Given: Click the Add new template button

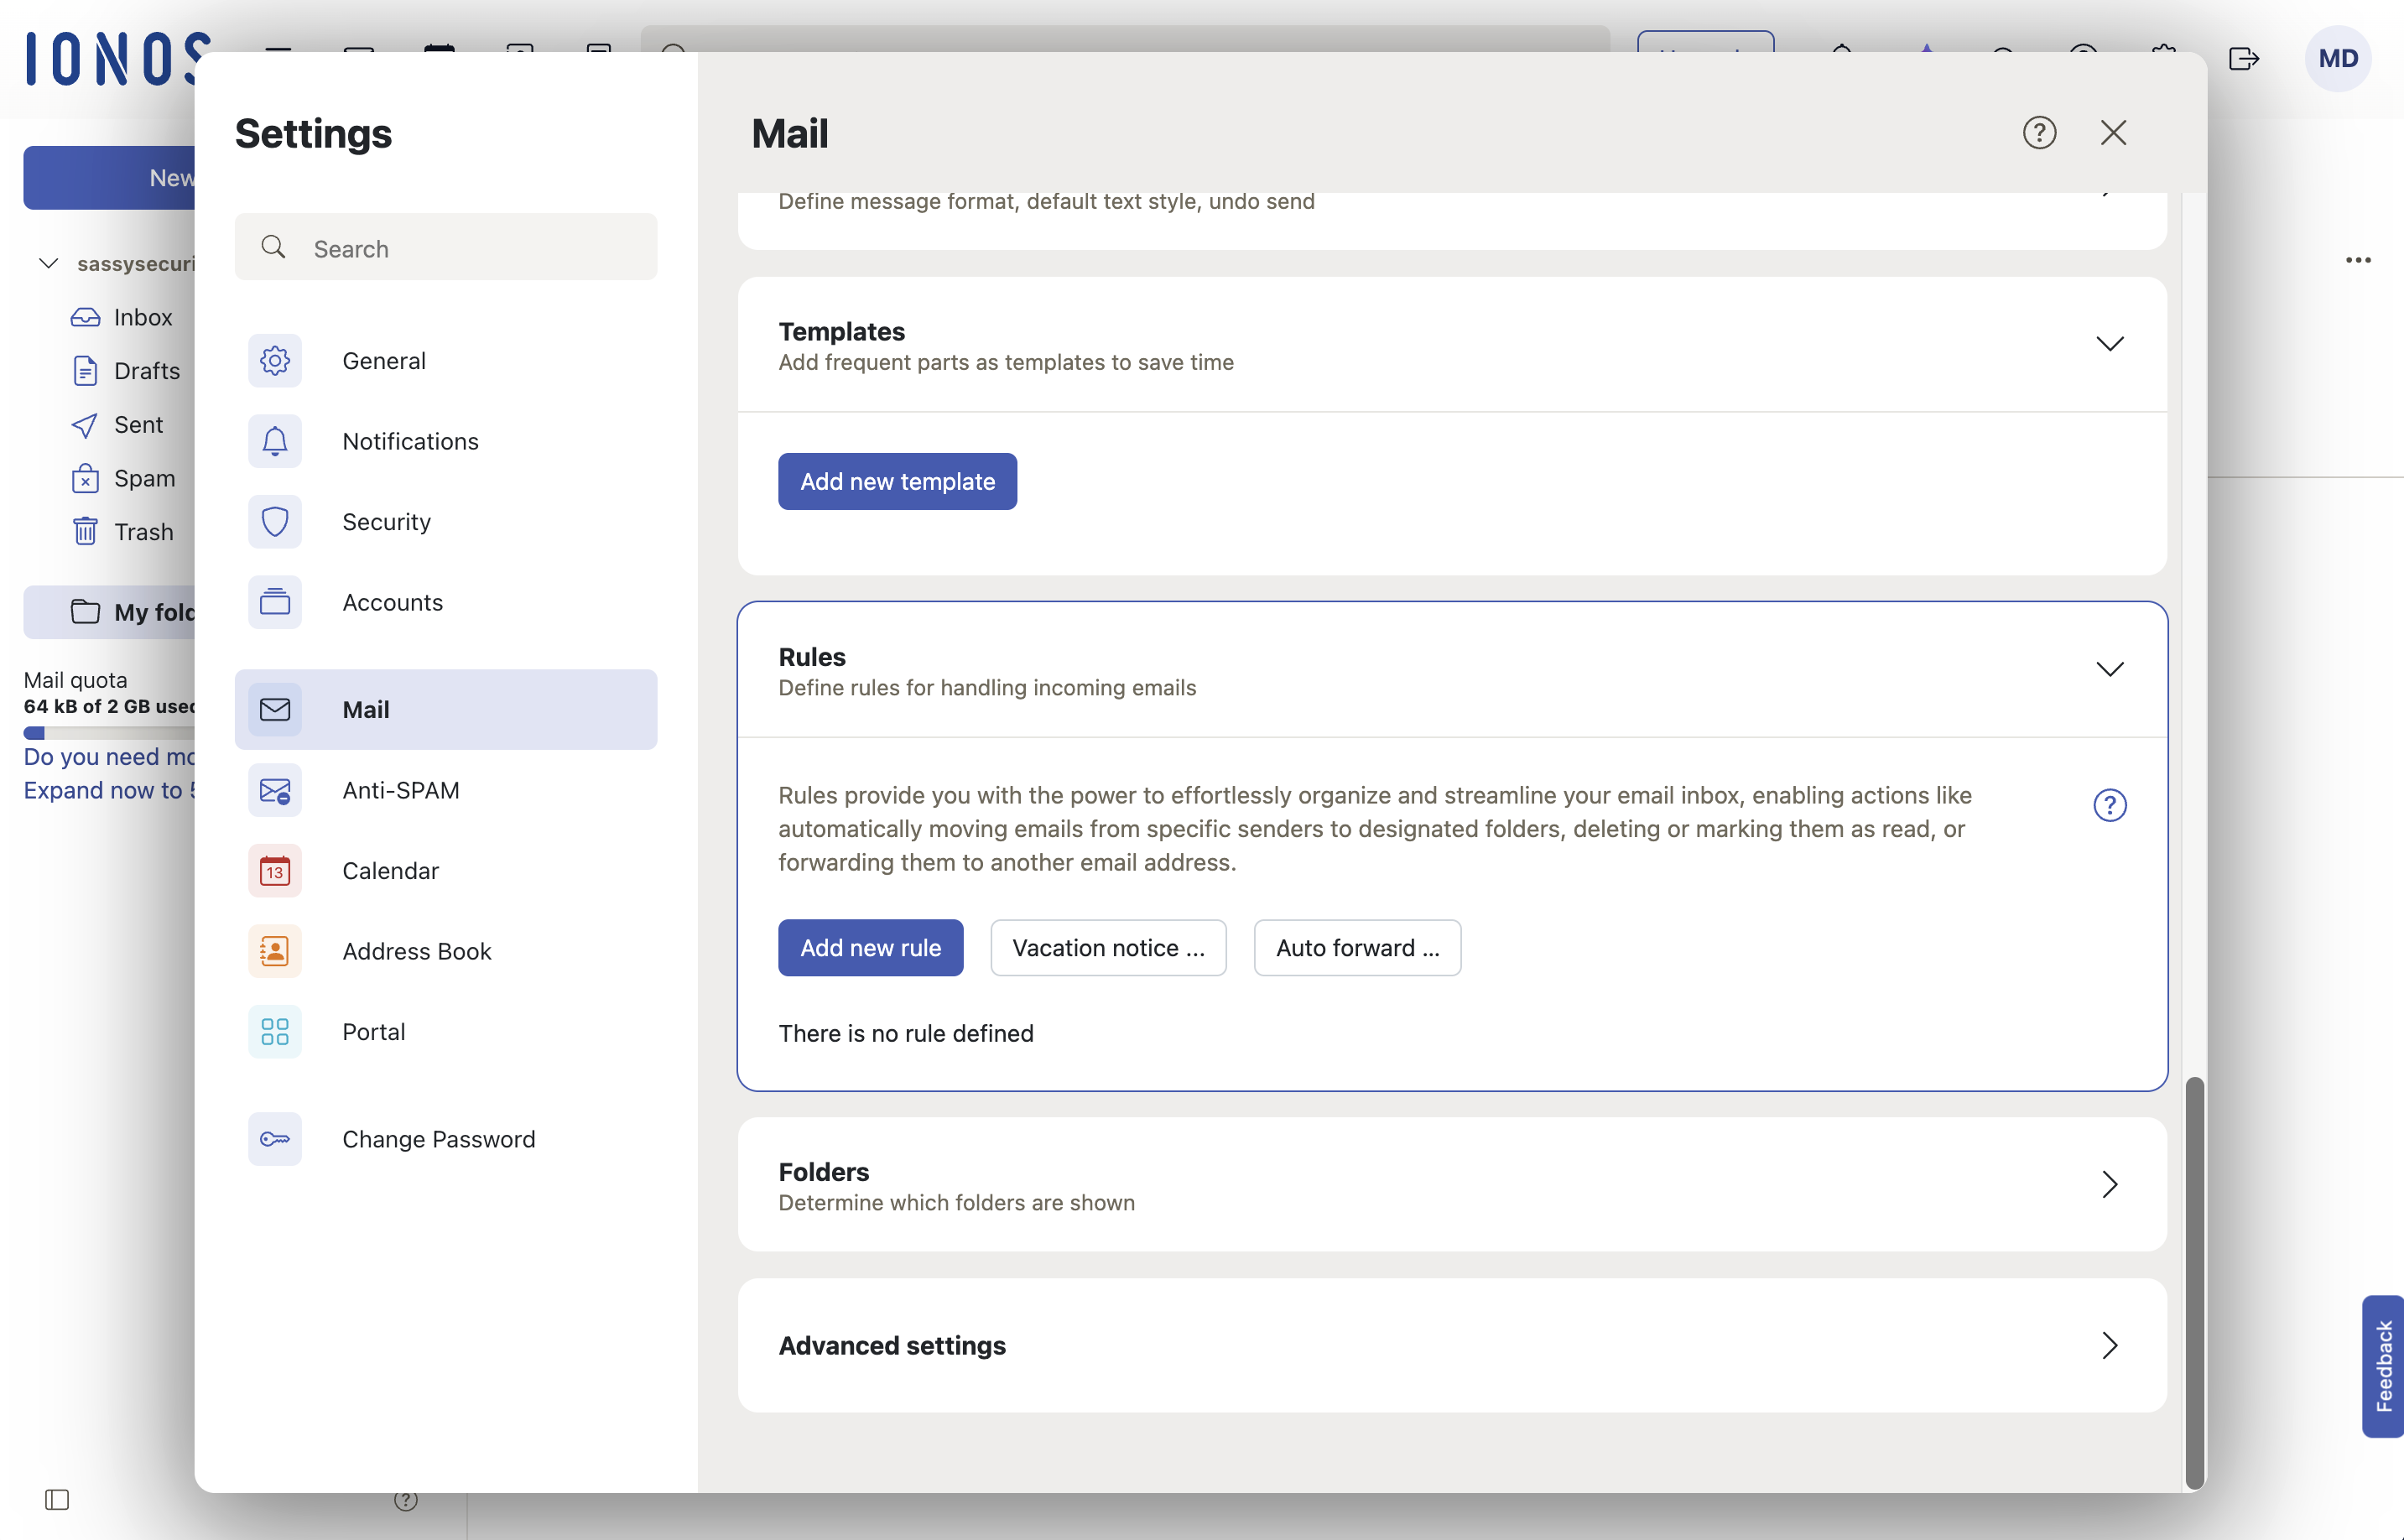Looking at the screenshot, I should tap(897, 481).
